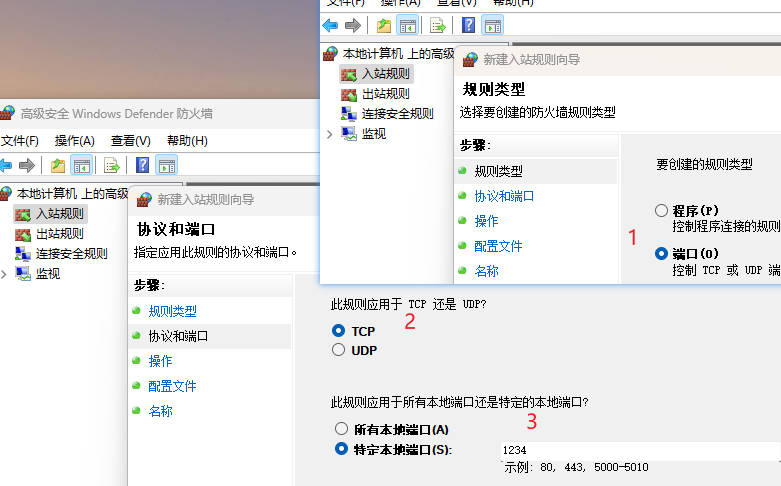Select 连接安全规则 label in the upper window tree

(397, 114)
